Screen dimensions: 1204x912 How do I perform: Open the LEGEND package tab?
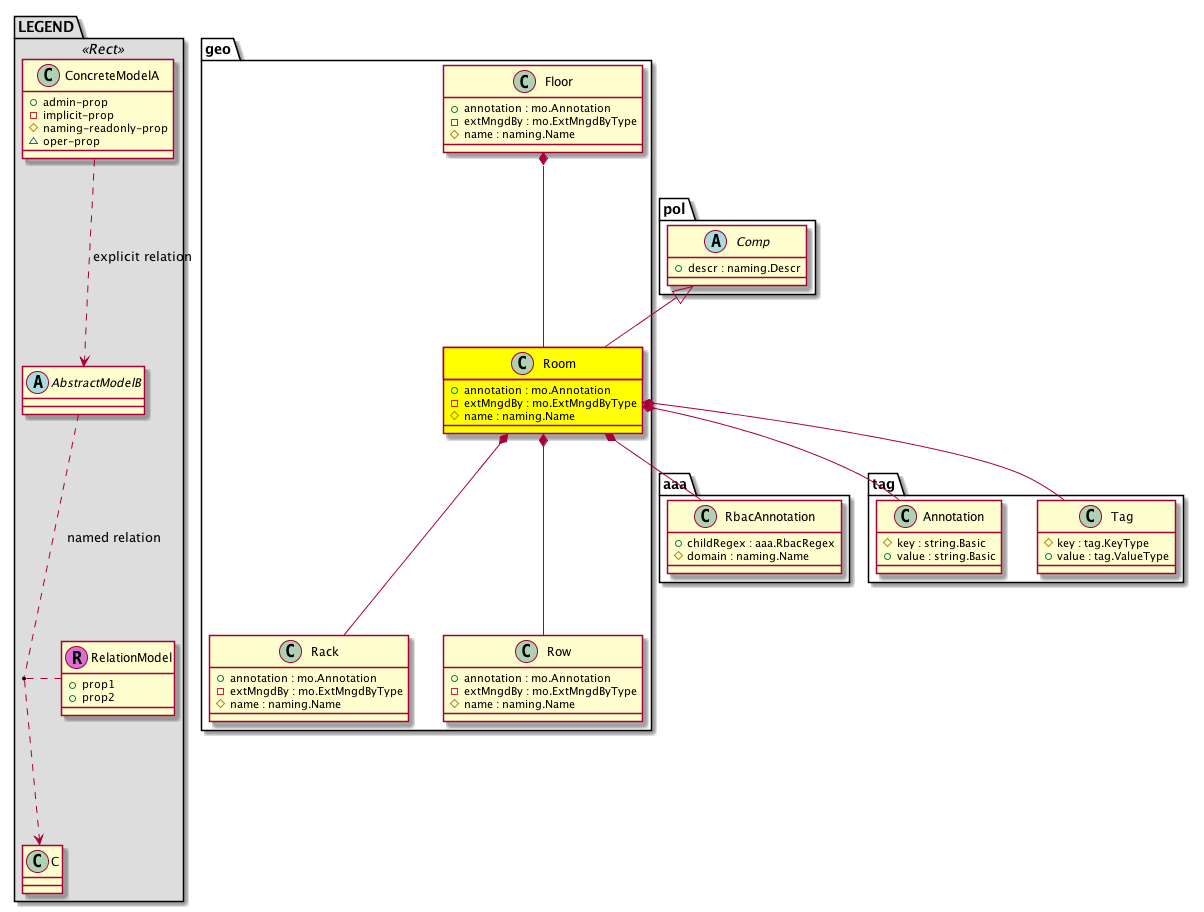[45, 26]
